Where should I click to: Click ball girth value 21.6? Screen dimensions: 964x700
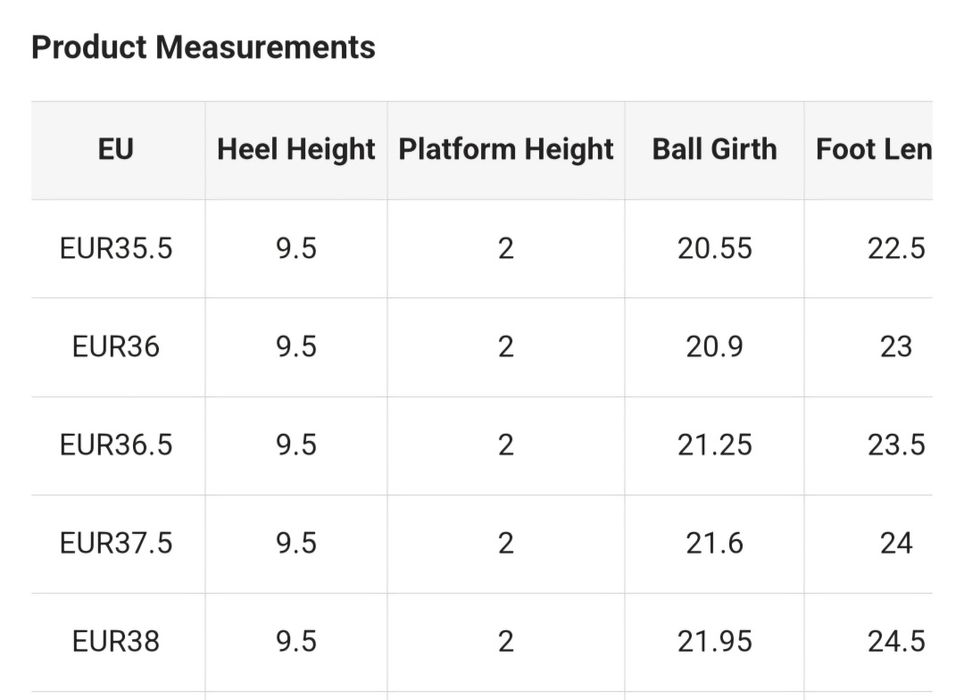coord(714,543)
